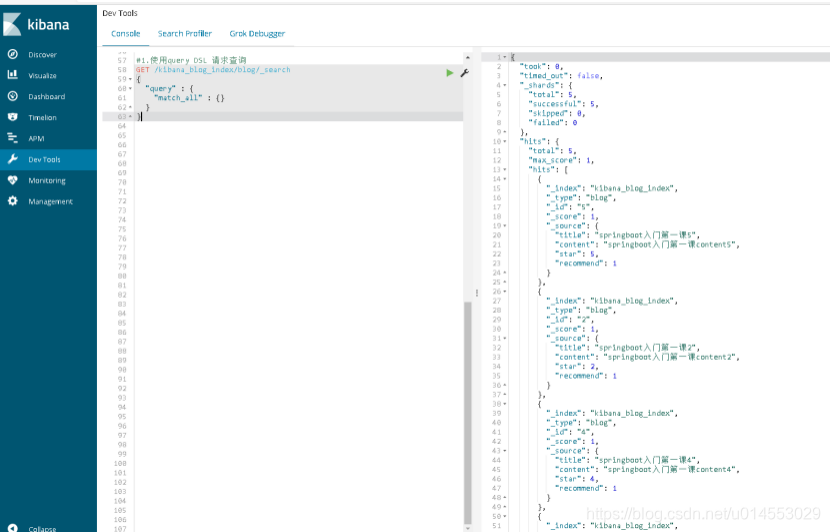This screenshot has width=830, height=532.
Task: Go to Monitoring in the sidebar
Action: [x=47, y=181]
